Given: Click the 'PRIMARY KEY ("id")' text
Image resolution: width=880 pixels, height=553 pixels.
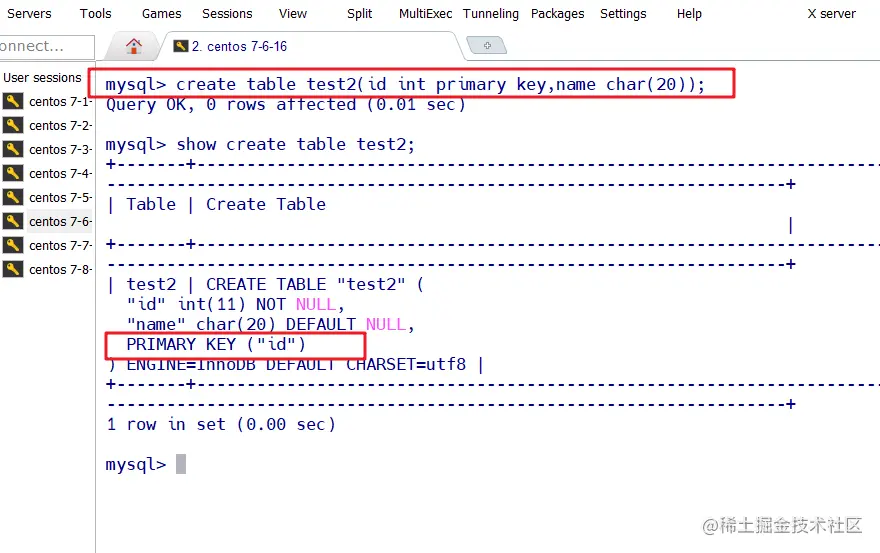Looking at the screenshot, I should (x=216, y=344).
